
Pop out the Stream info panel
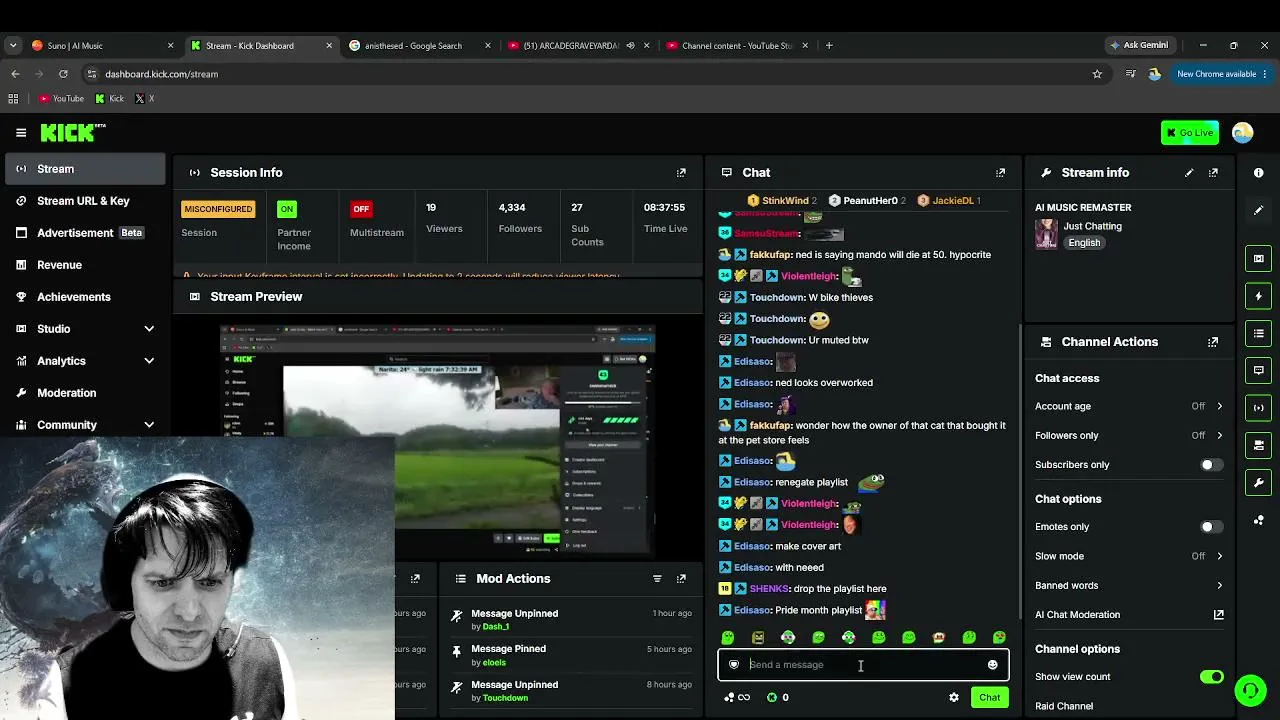click(1213, 172)
